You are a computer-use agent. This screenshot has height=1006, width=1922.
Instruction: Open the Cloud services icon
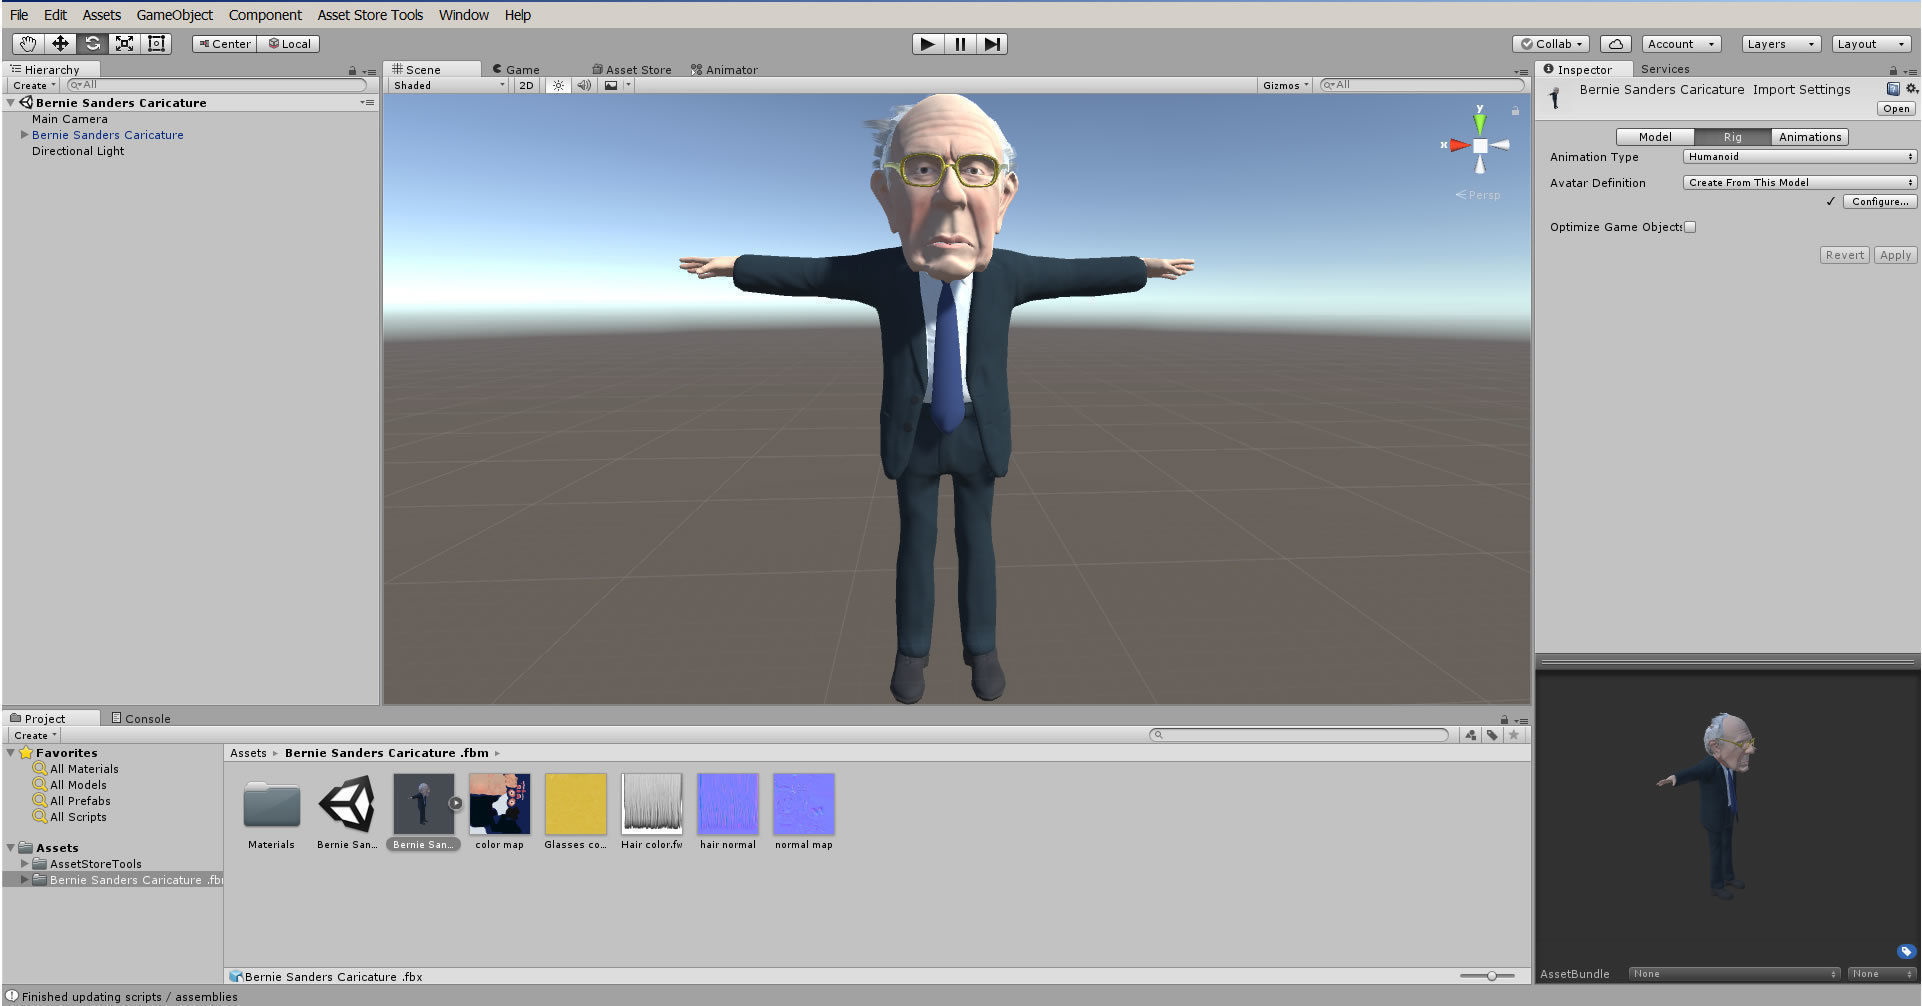[1616, 44]
